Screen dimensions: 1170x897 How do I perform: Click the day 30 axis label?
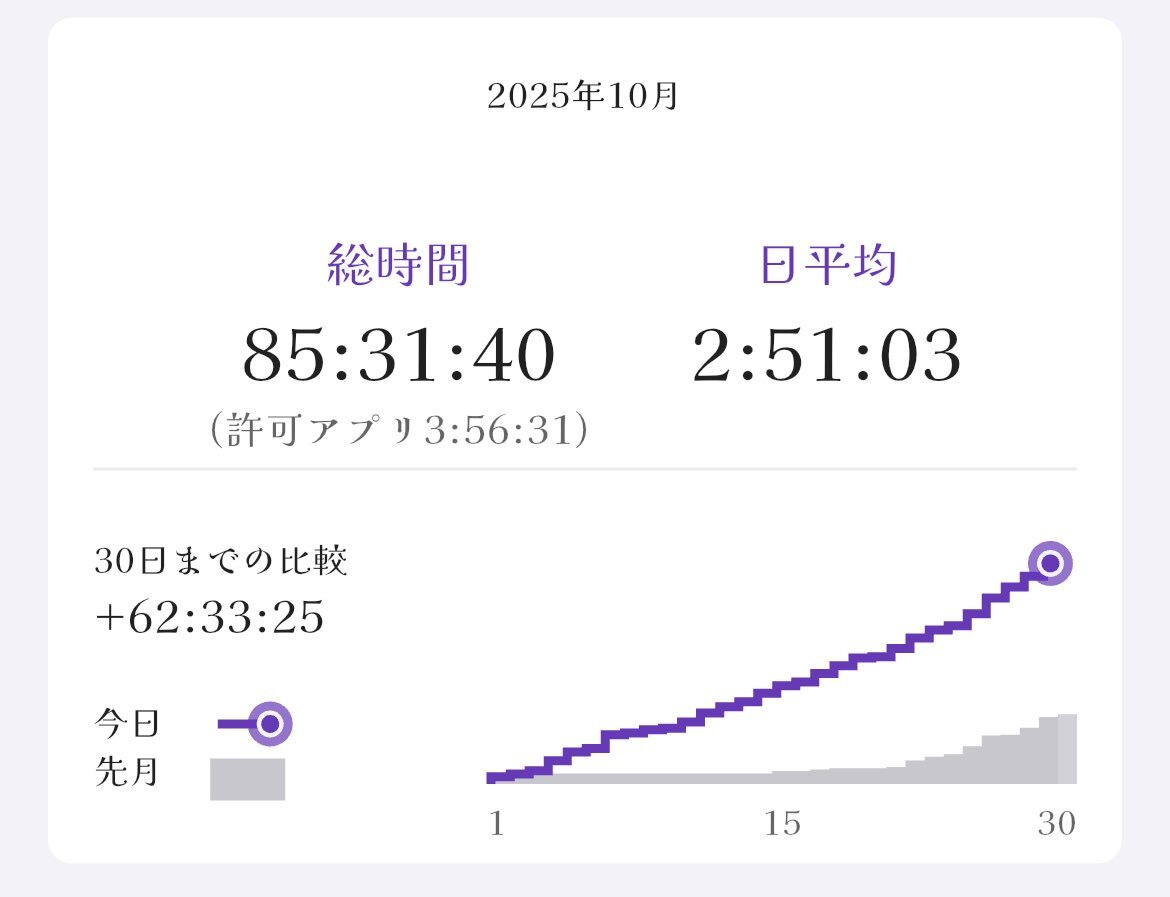point(1056,824)
